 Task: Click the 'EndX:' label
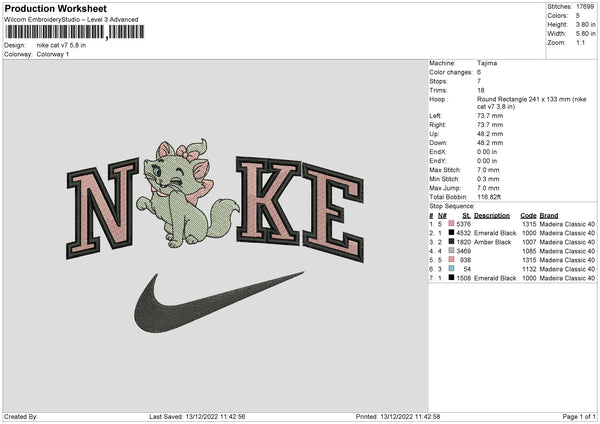(x=438, y=152)
